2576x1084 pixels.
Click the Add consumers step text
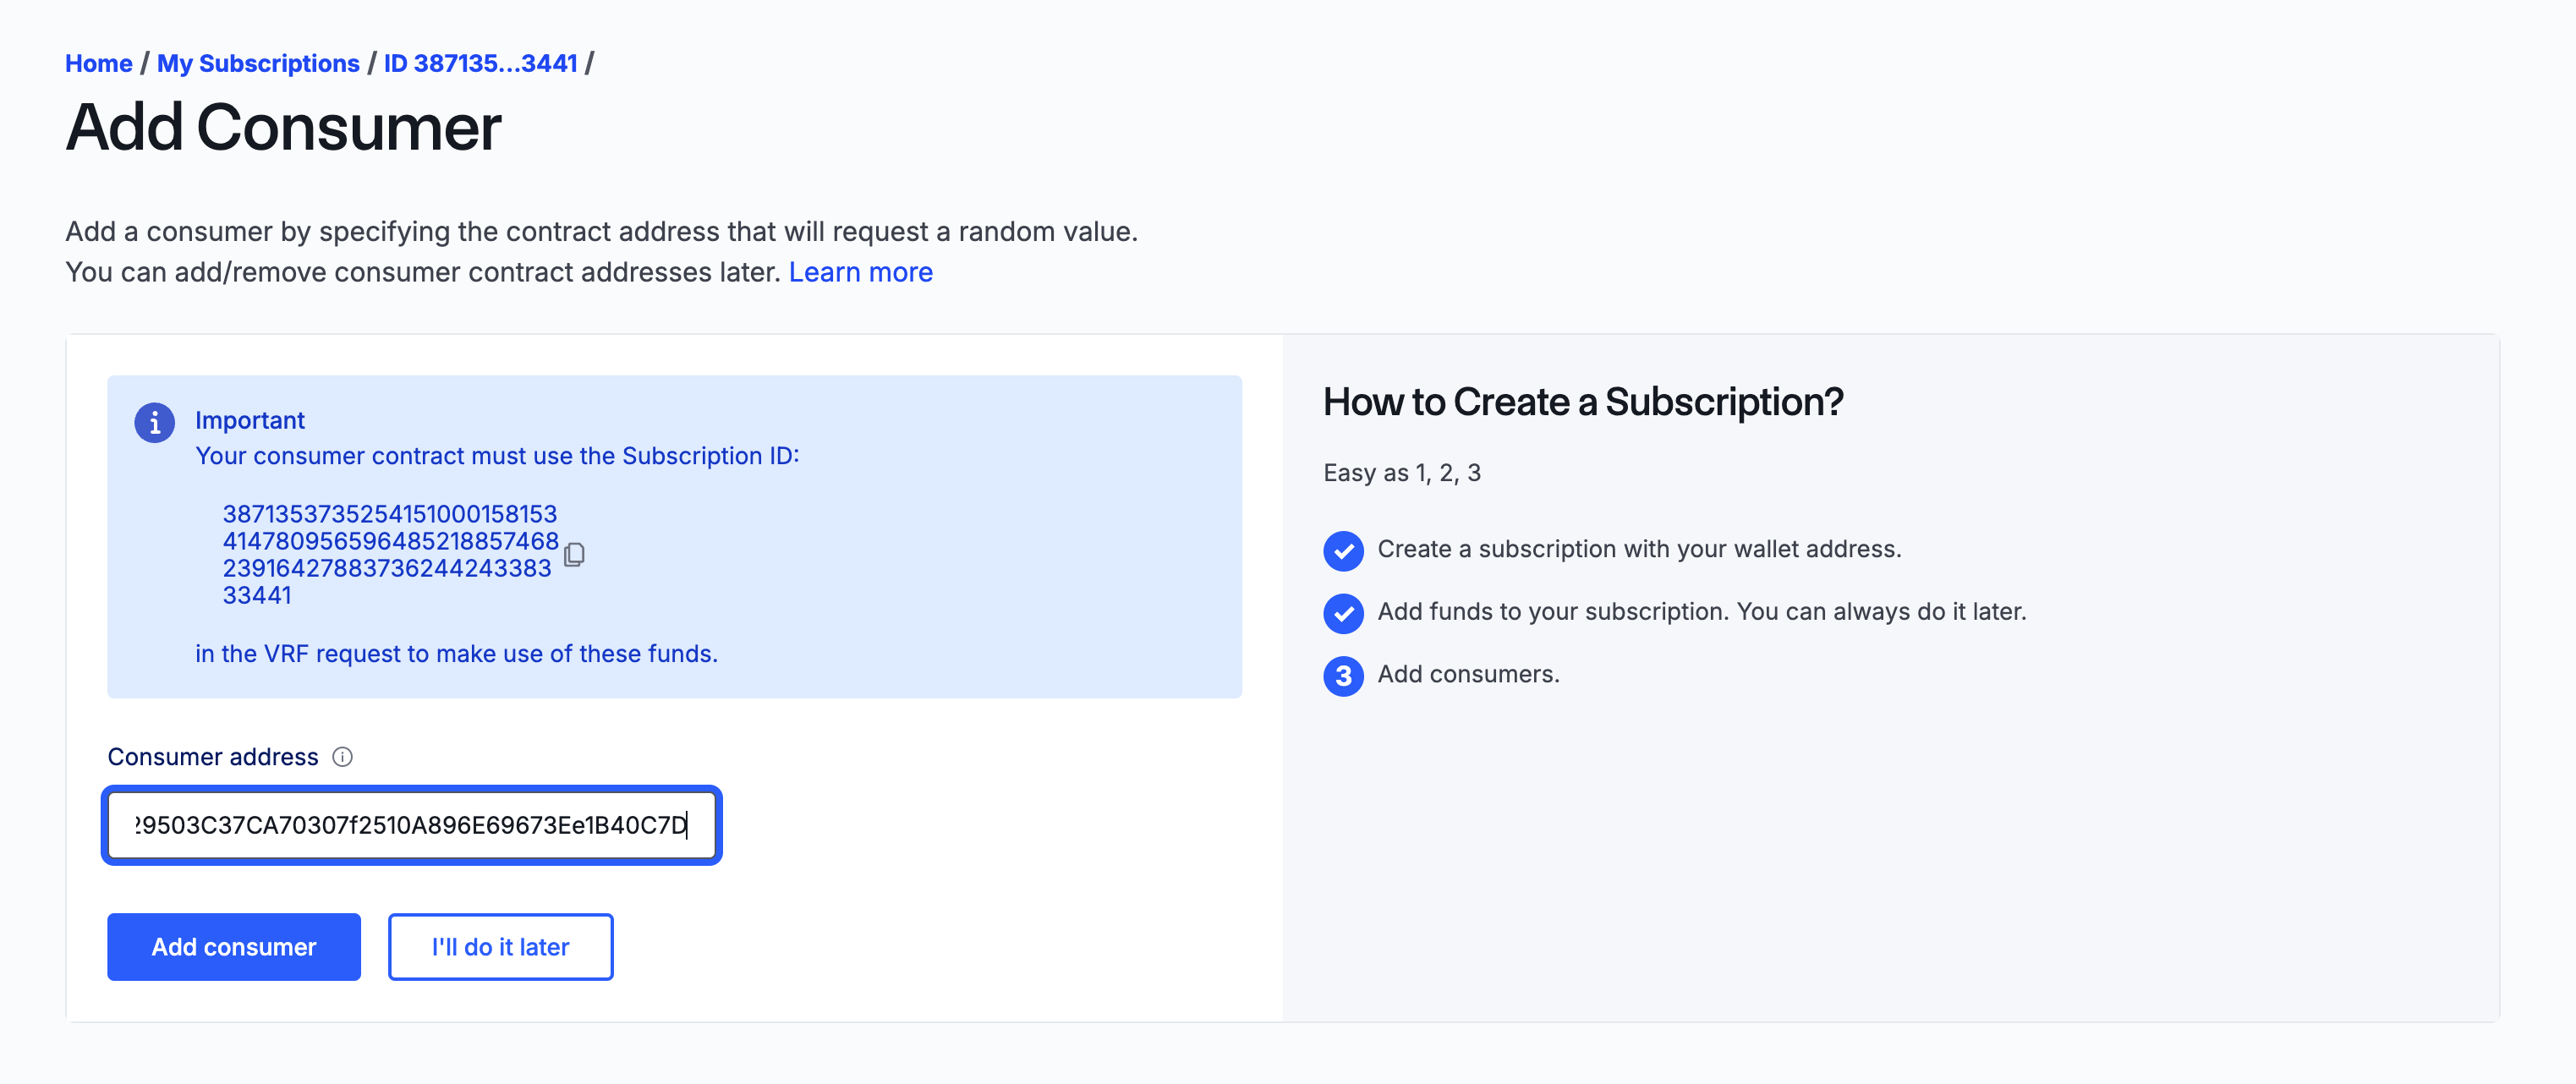[x=1468, y=674]
